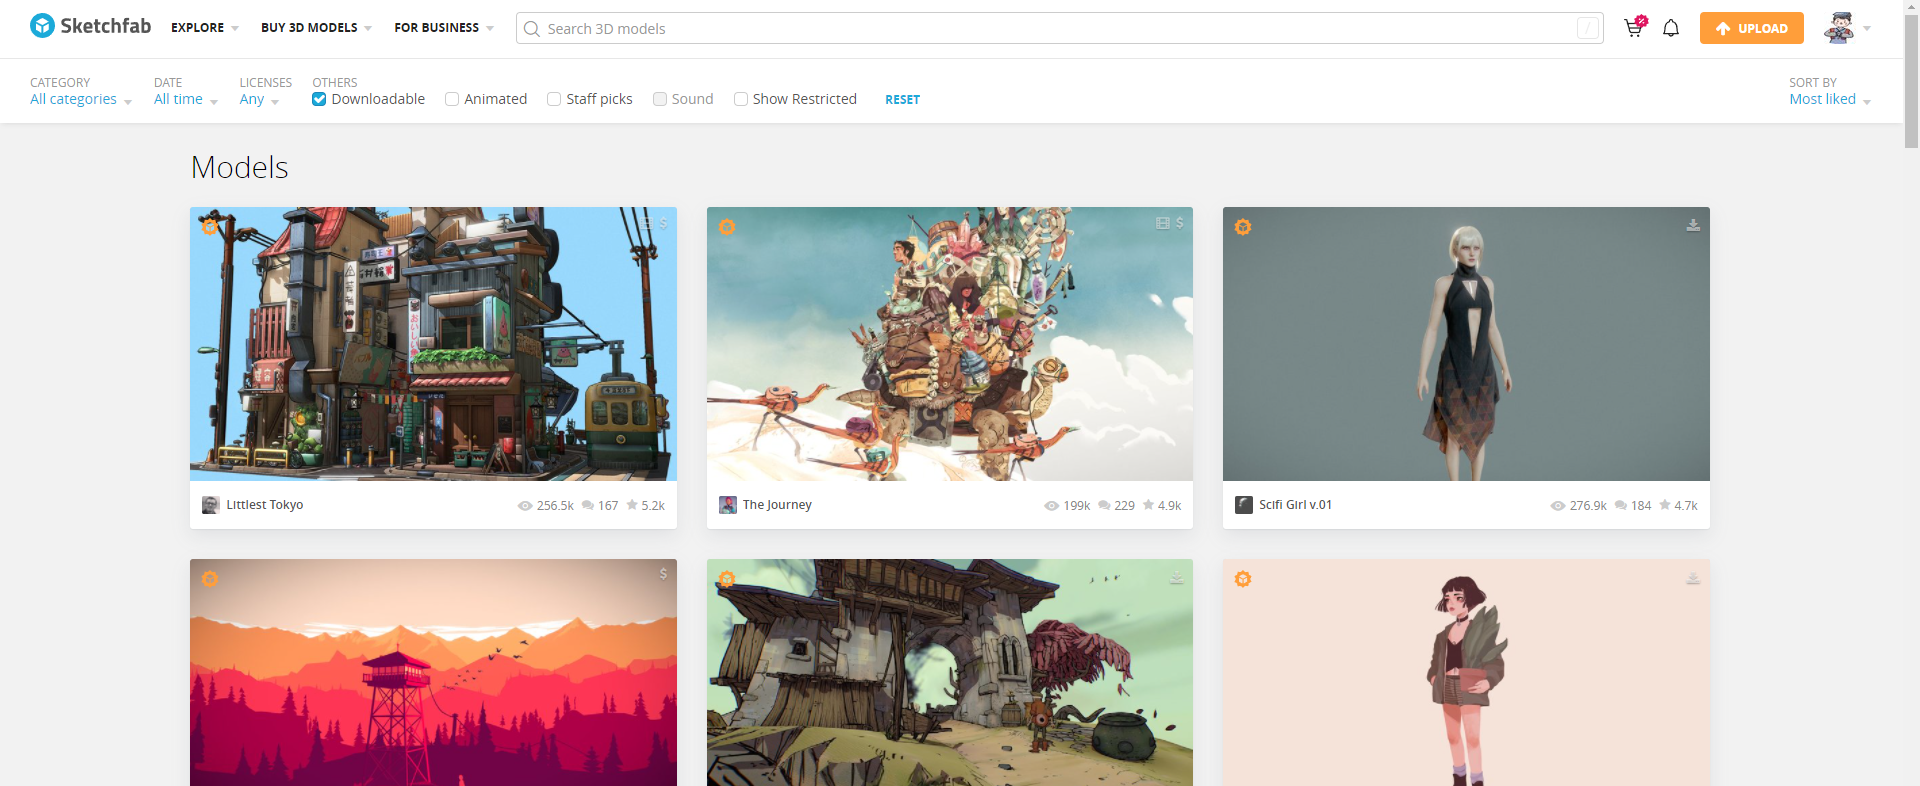The image size is (1920, 786).
Task: Open the Sketchfab home logo
Action: click(x=90, y=26)
